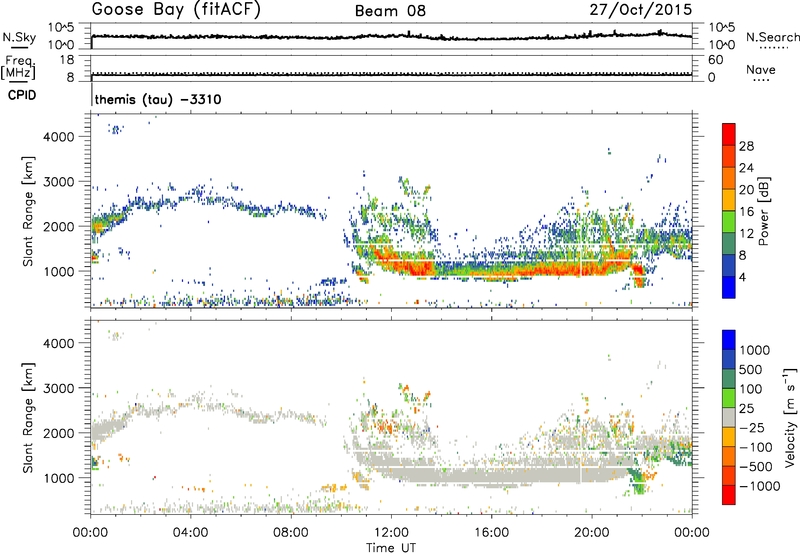The height and width of the screenshot is (554, 800).
Task: Click the '-1000' tick on the Velocity colorbar
Action: point(759,486)
